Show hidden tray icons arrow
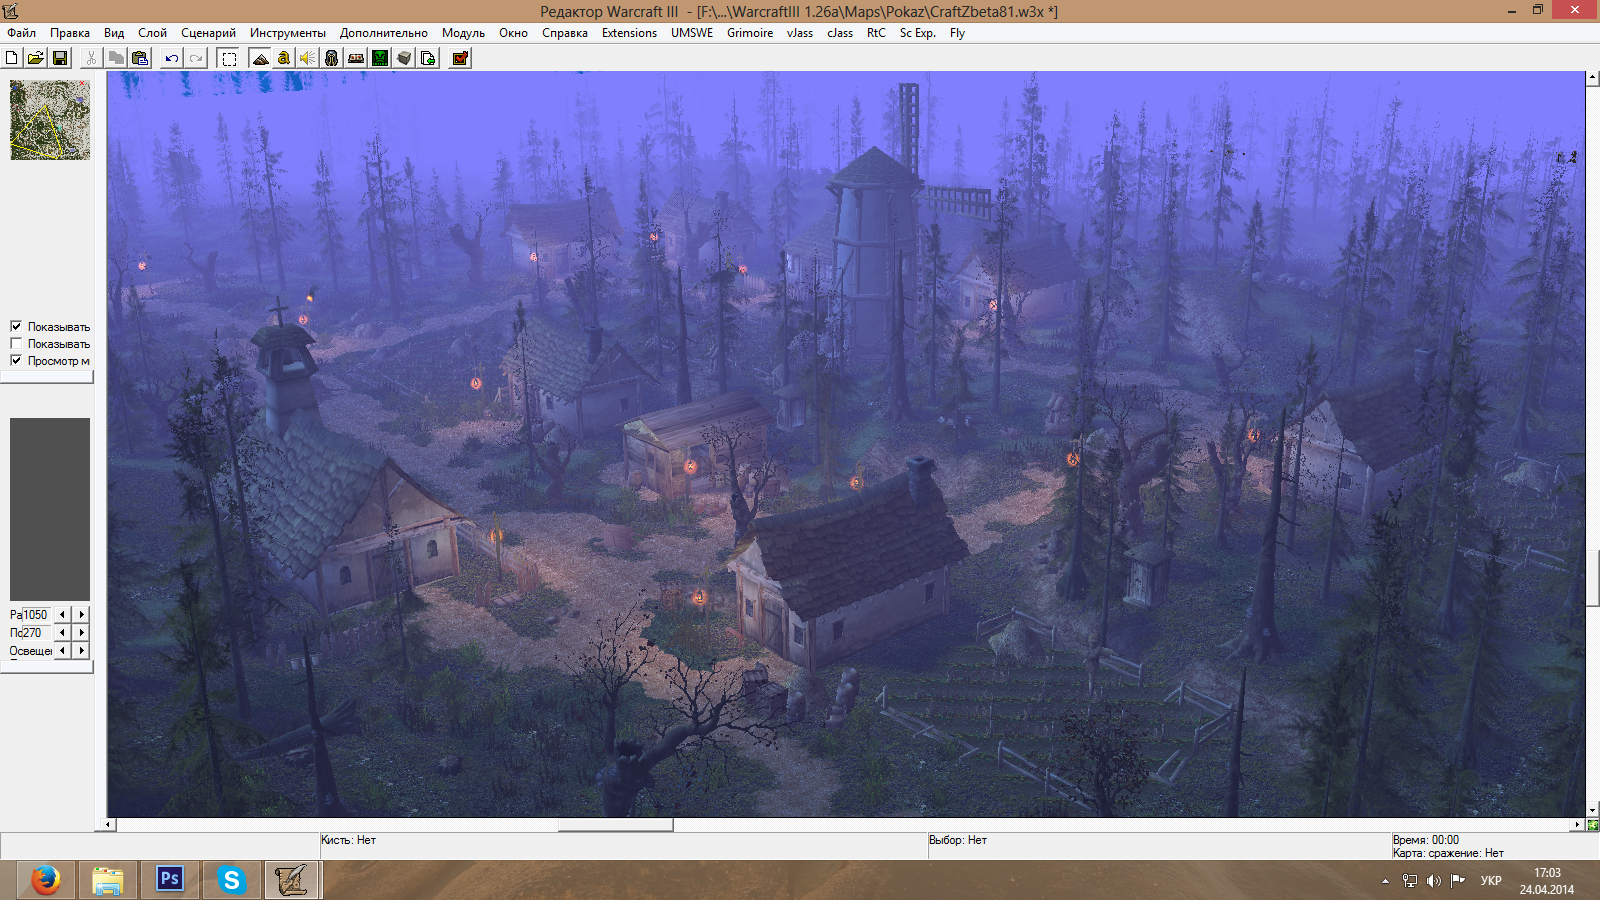 pos(1385,881)
